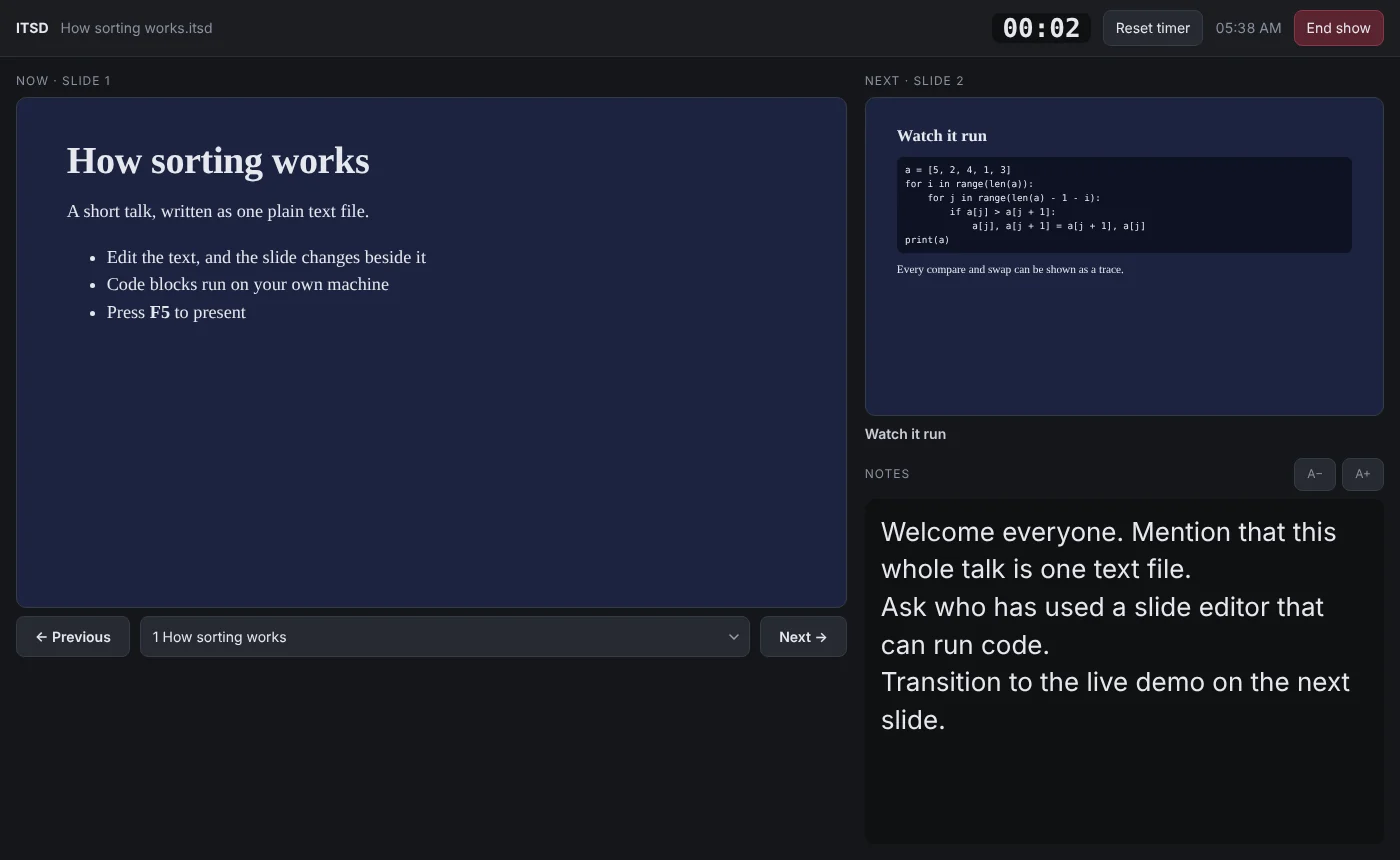Click the Previous slide button
1400x860 pixels.
(x=73, y=637)
